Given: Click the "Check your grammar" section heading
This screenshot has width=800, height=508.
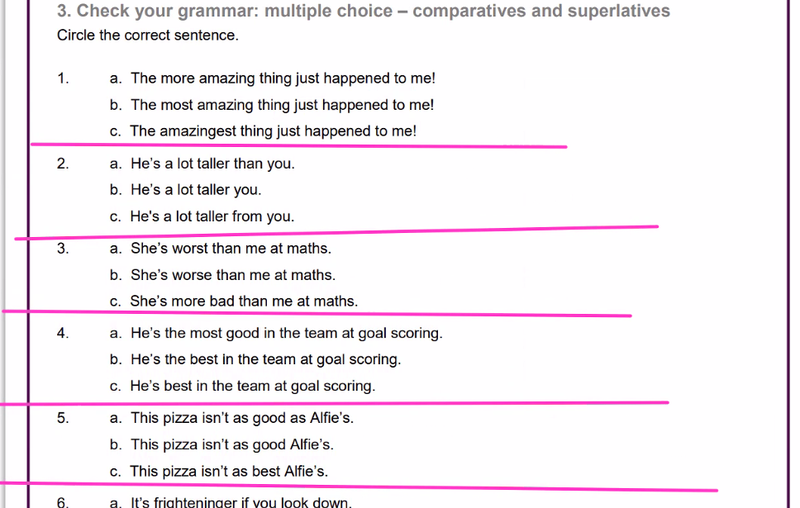Looking at the screenshot, I should click(x=364, y=12).
